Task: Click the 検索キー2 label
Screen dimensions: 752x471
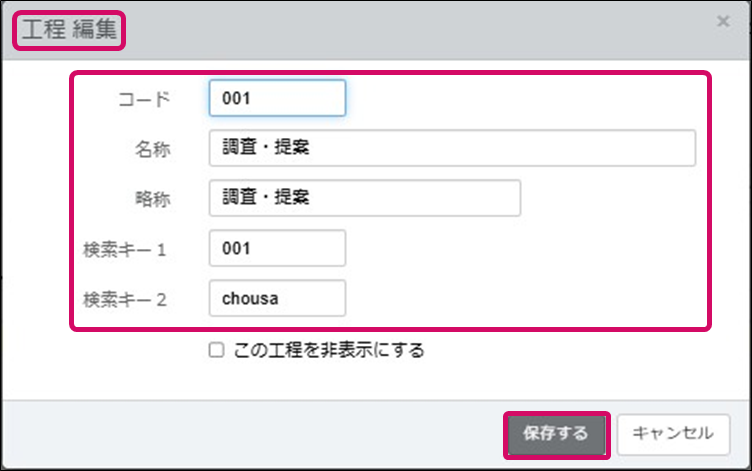Action: point(126,299)
